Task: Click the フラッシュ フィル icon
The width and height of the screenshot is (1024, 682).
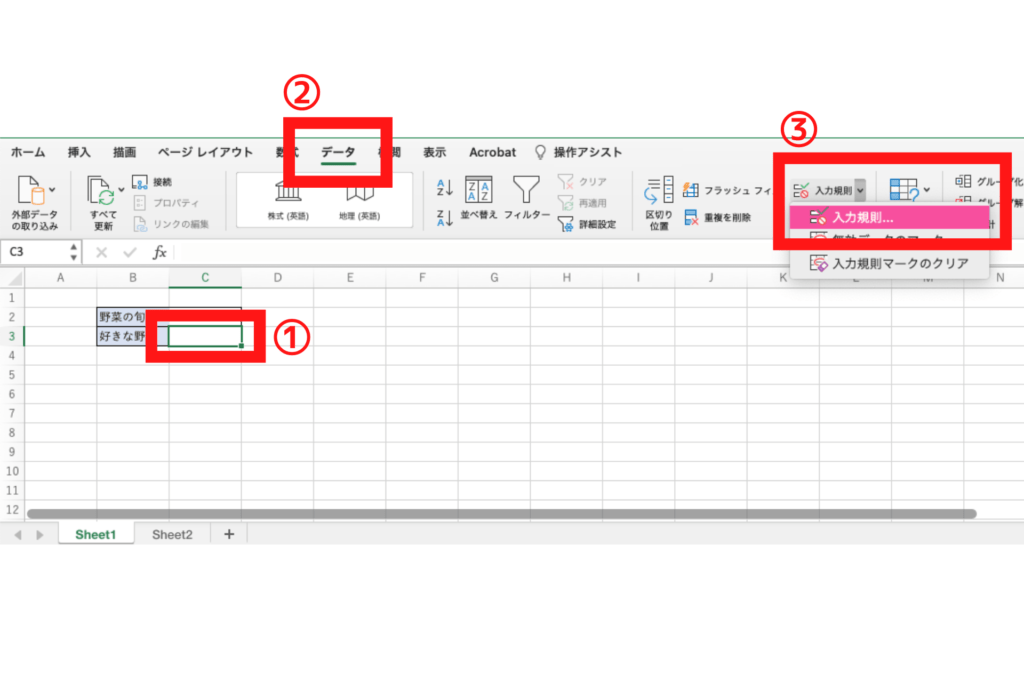Action: tap(690, 190)
